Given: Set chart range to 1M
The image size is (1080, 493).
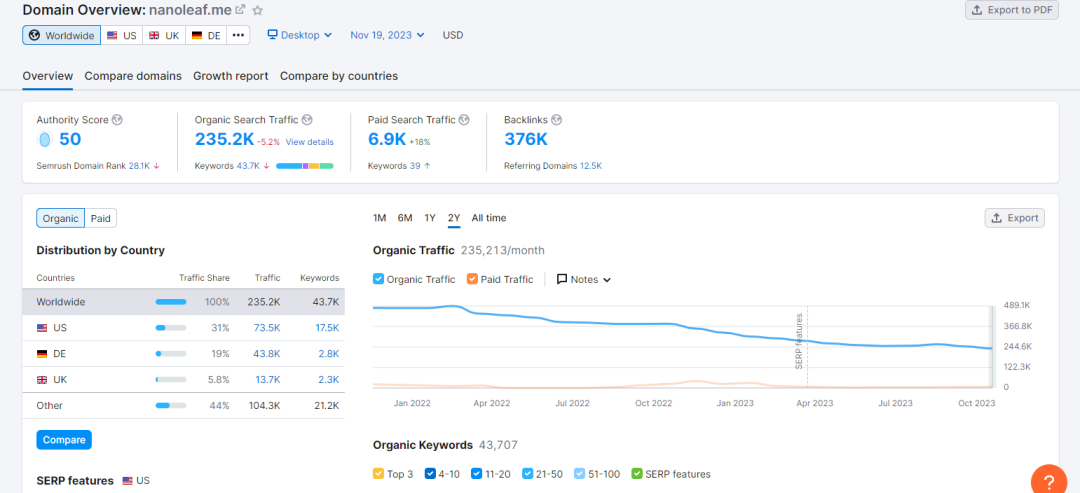Looking at the screenshot, I should 380,218.
